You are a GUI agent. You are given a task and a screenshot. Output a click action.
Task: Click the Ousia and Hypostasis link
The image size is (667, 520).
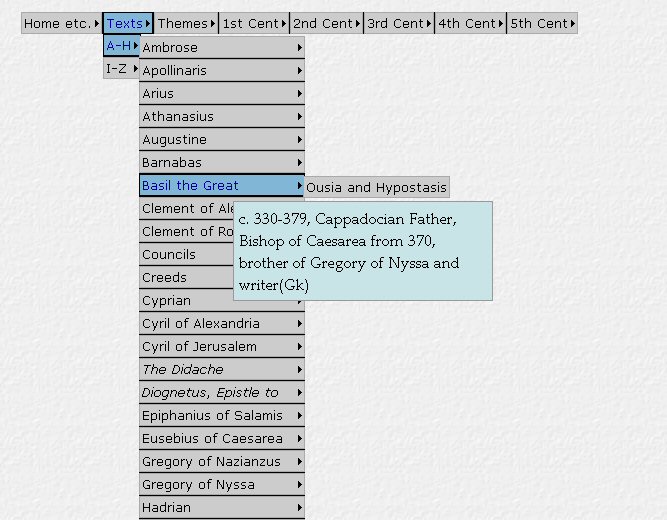point(376,187)
